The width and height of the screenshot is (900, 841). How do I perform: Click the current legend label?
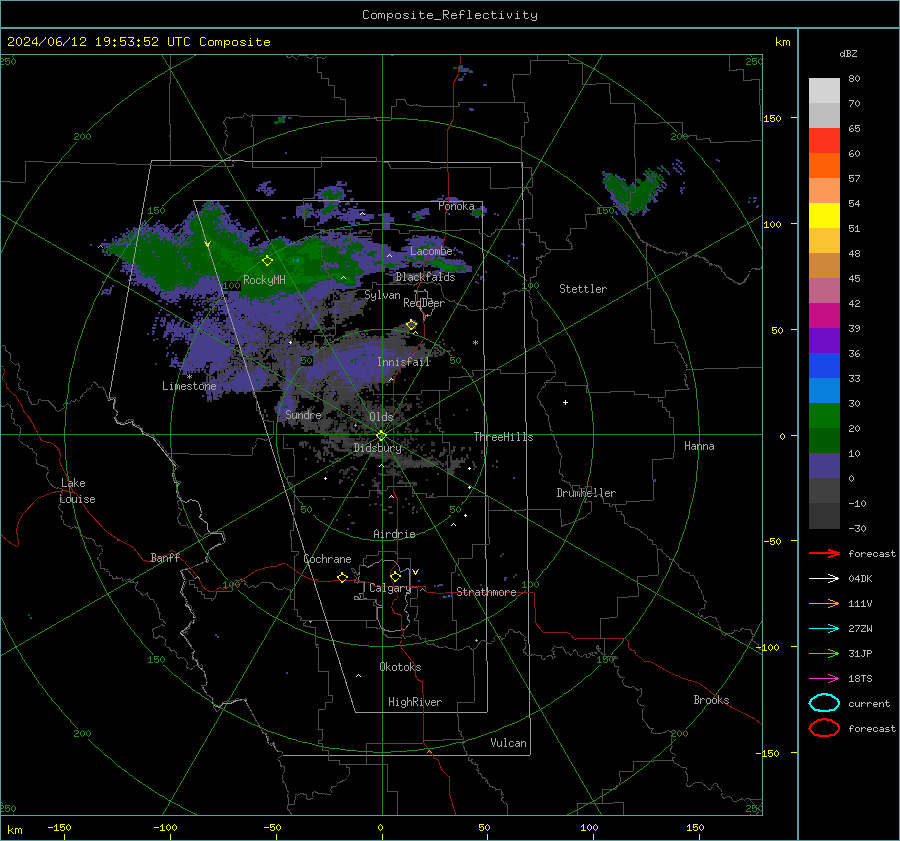coord(869,704)
